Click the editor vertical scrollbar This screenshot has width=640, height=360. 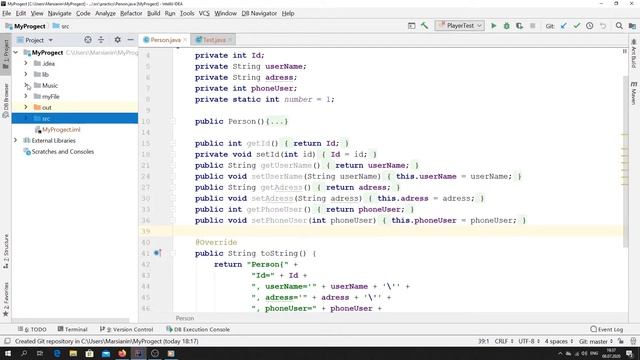pos(625,161)
